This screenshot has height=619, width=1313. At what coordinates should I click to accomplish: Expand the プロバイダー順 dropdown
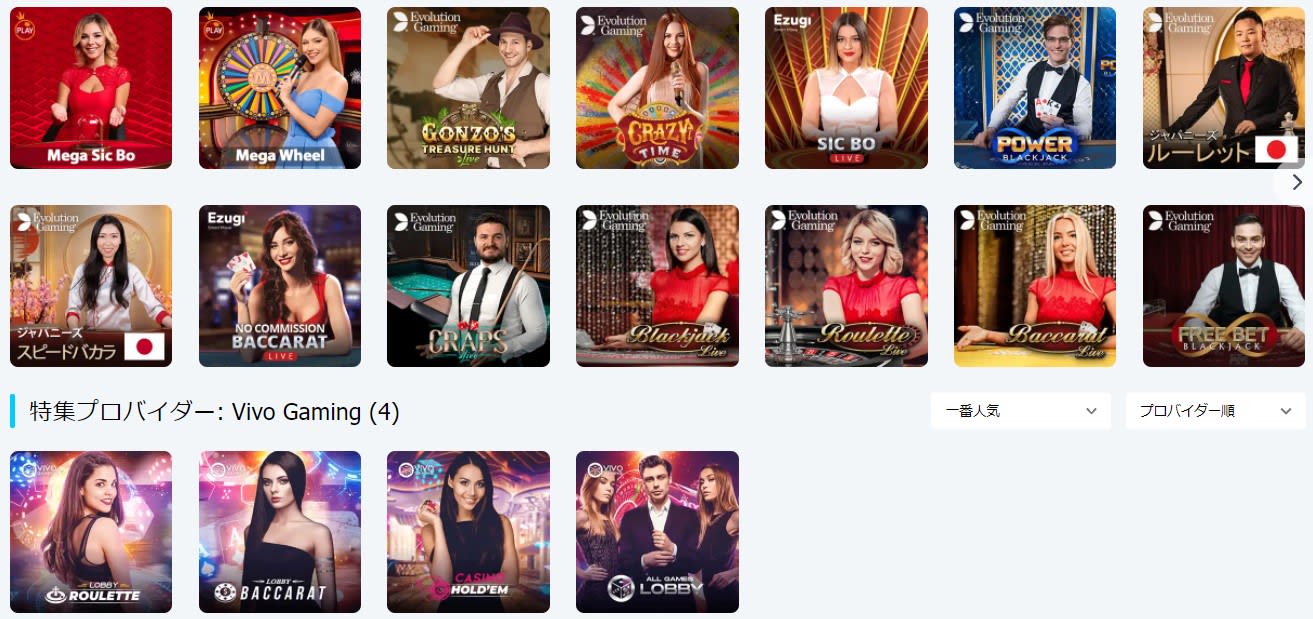pyautogui.click(x=1216, y=411)
